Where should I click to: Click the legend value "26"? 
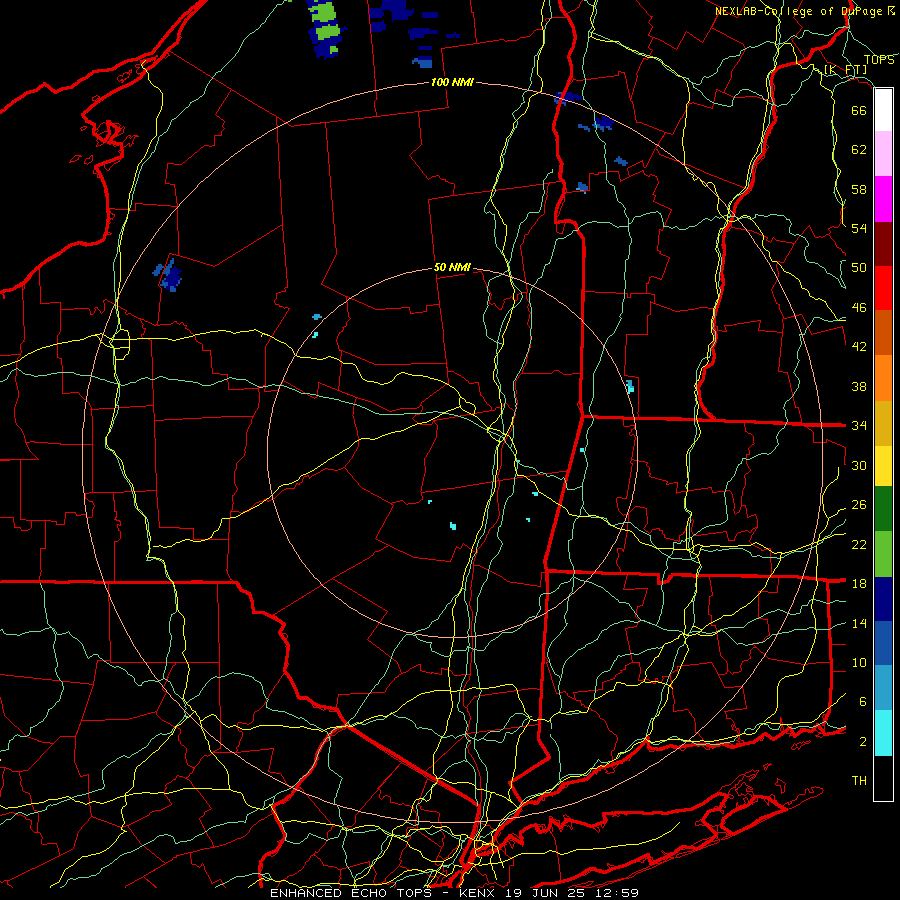pos(859,505)
